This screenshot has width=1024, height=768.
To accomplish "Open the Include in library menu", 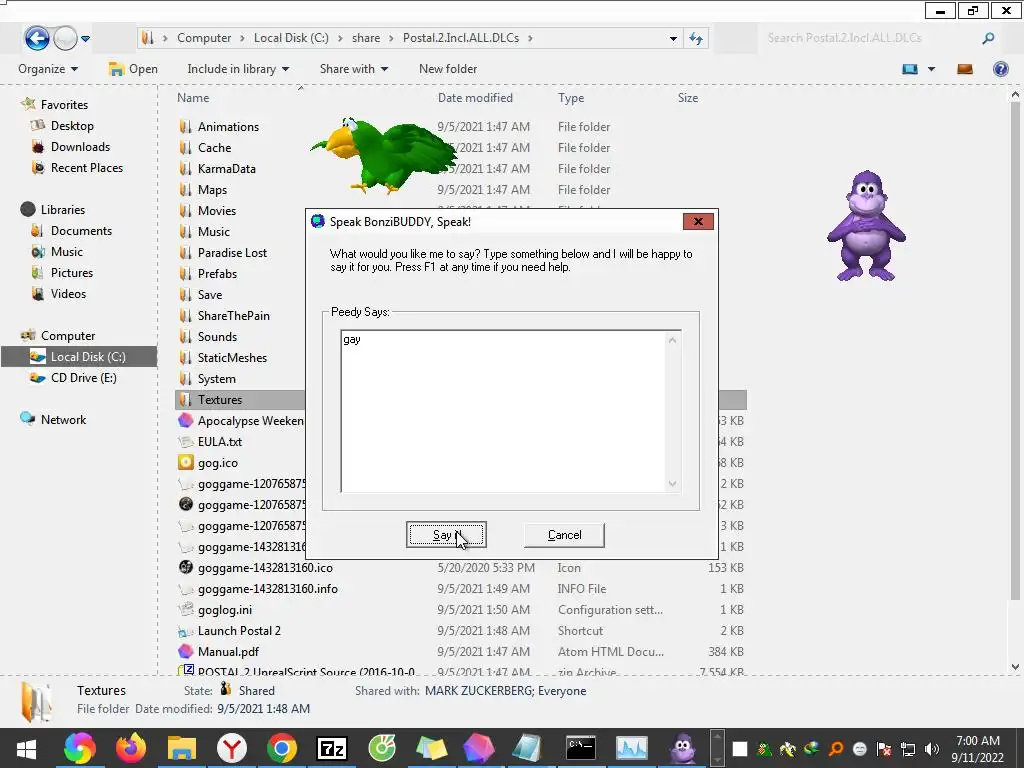I will pos(238,69).
